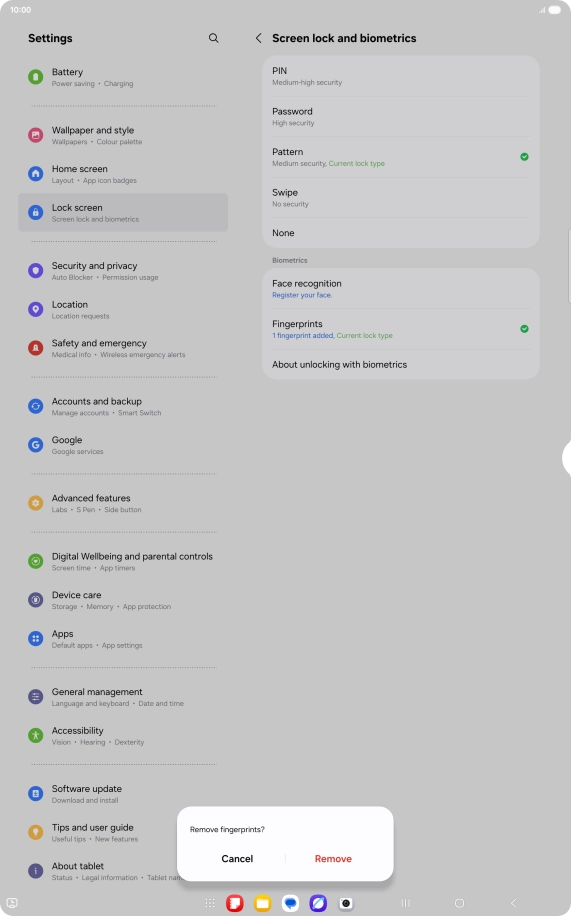Tap the search icon in Settings
This screenshot has height=916, width=571.
pos(213,38)
